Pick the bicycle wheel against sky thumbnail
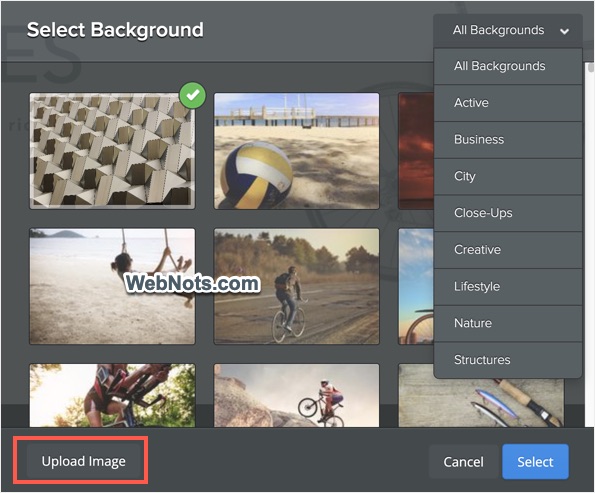 point(416,287)
